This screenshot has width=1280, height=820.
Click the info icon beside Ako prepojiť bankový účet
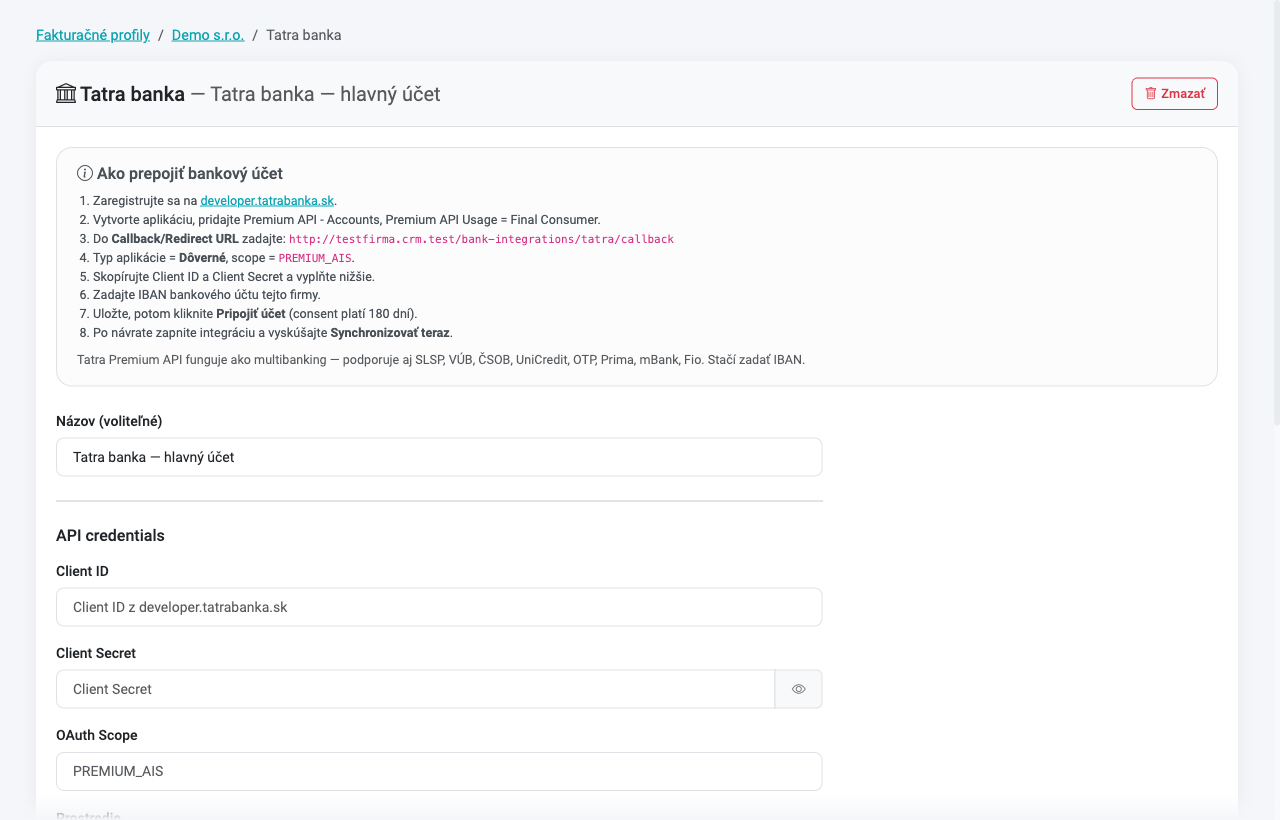[x=85, y=173]
